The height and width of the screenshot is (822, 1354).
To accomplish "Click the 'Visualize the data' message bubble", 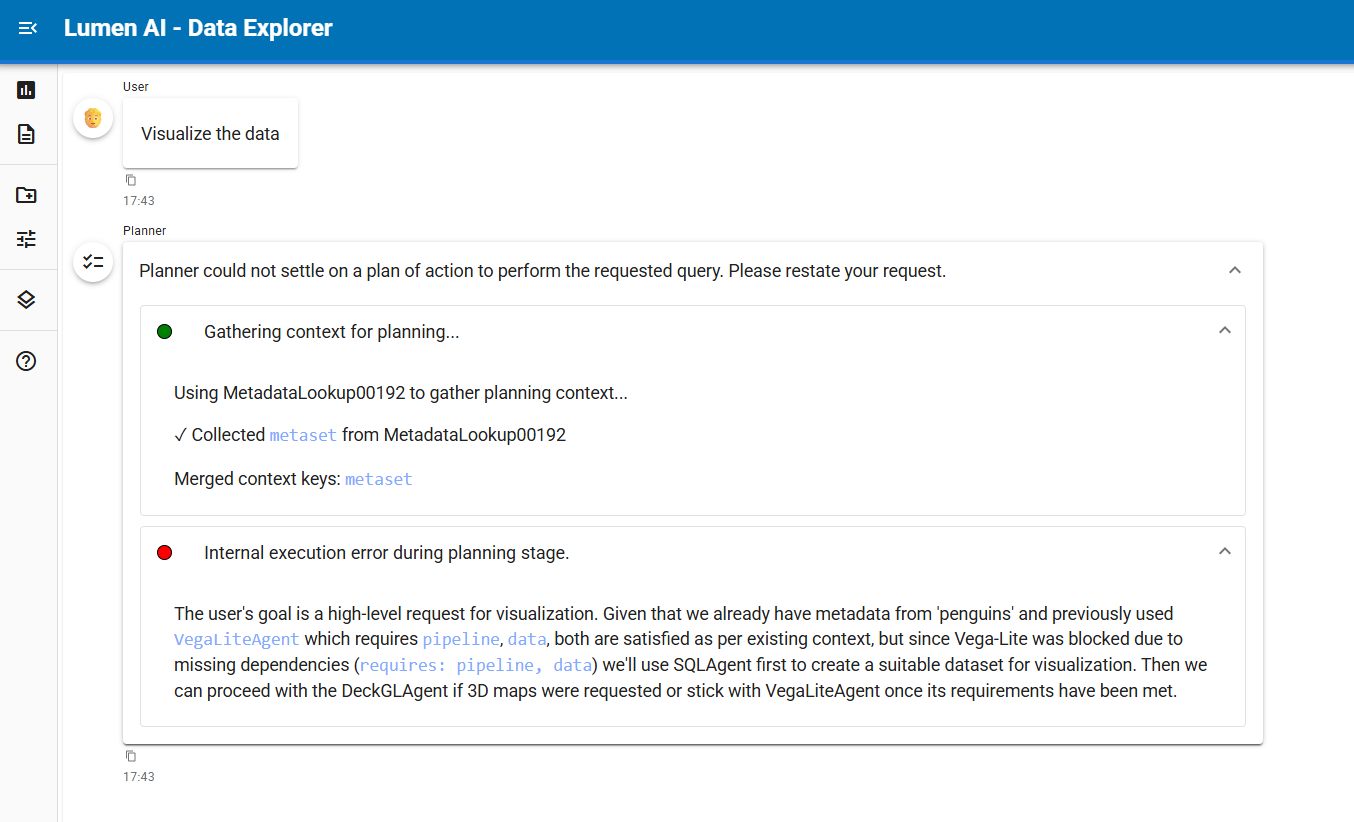I will (x=210, y=134).
